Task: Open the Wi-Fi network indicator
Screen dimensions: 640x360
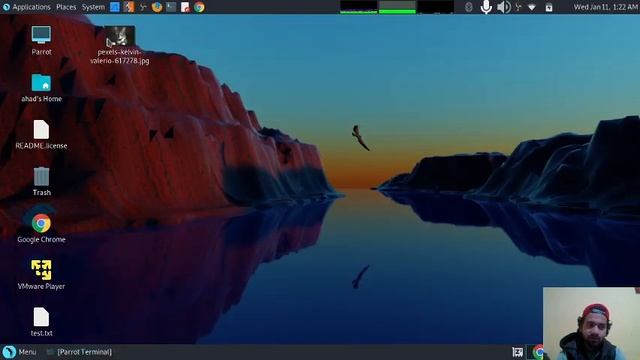Action: 531,7
